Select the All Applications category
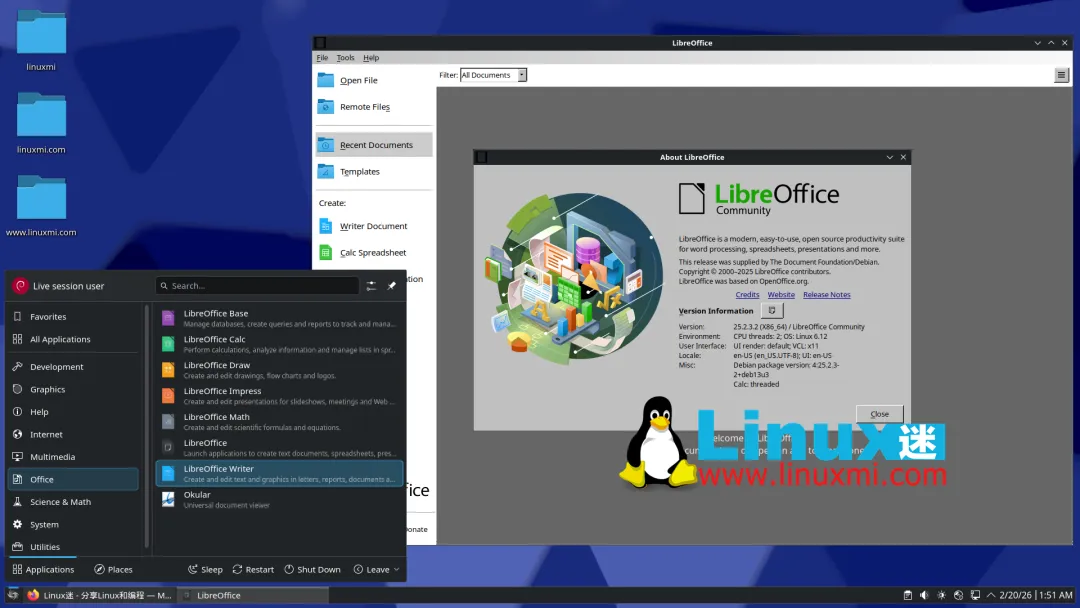Viewport: 1080px width, 608px height. pyautogui.click(x=73, y=339)
